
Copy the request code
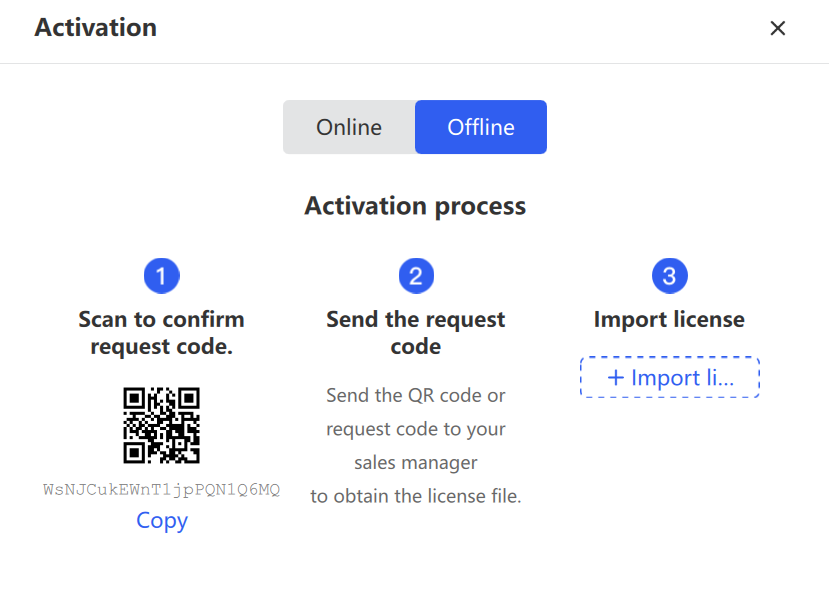162,521
